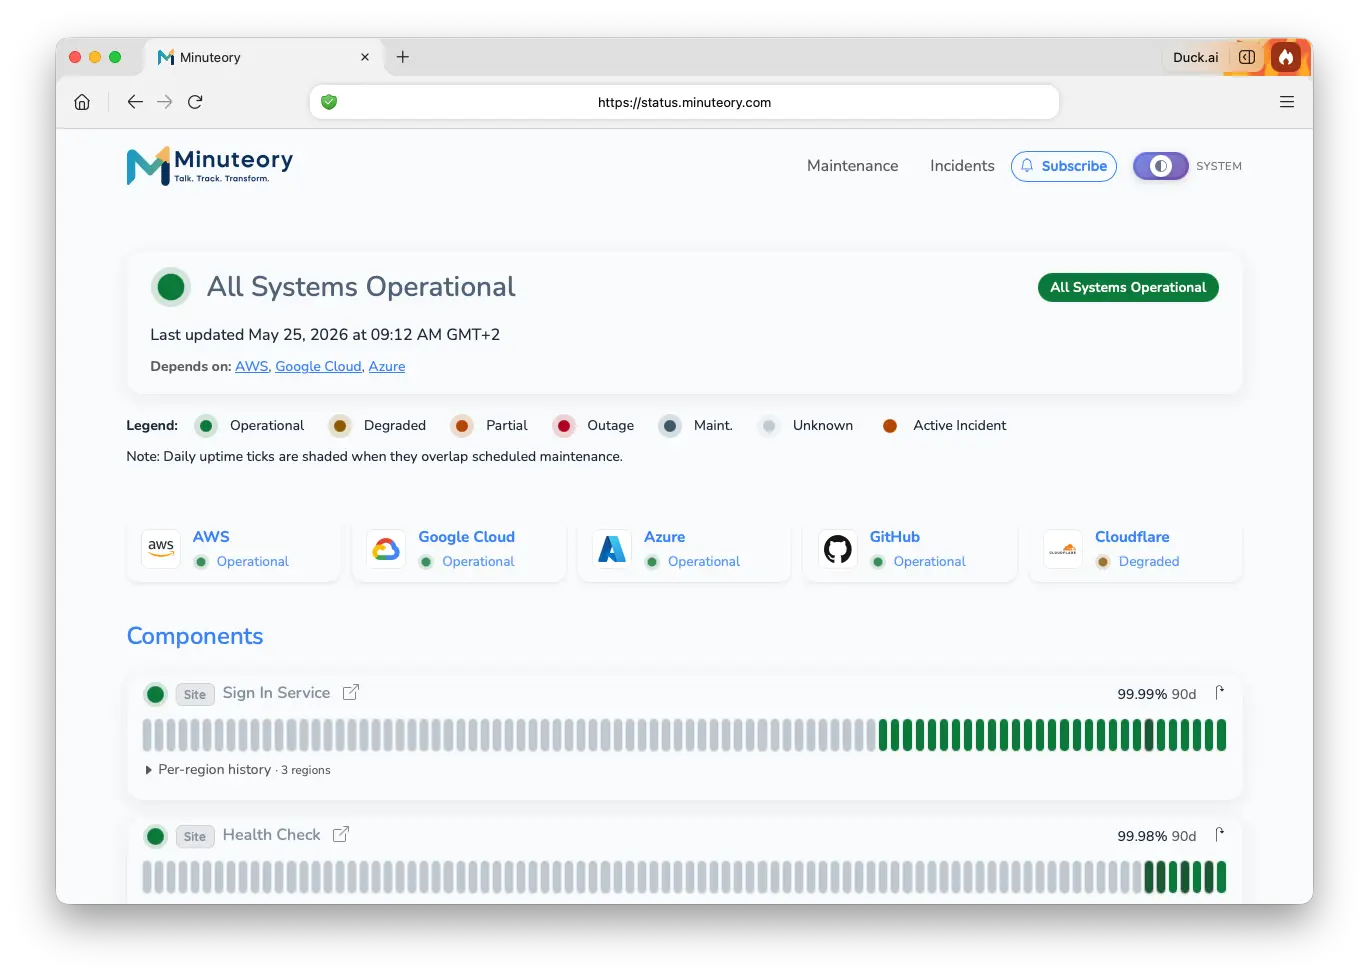This screenshot has width=1369, height=978.
Task: Reload the page with refresh icon
Action: click(195, 102)
